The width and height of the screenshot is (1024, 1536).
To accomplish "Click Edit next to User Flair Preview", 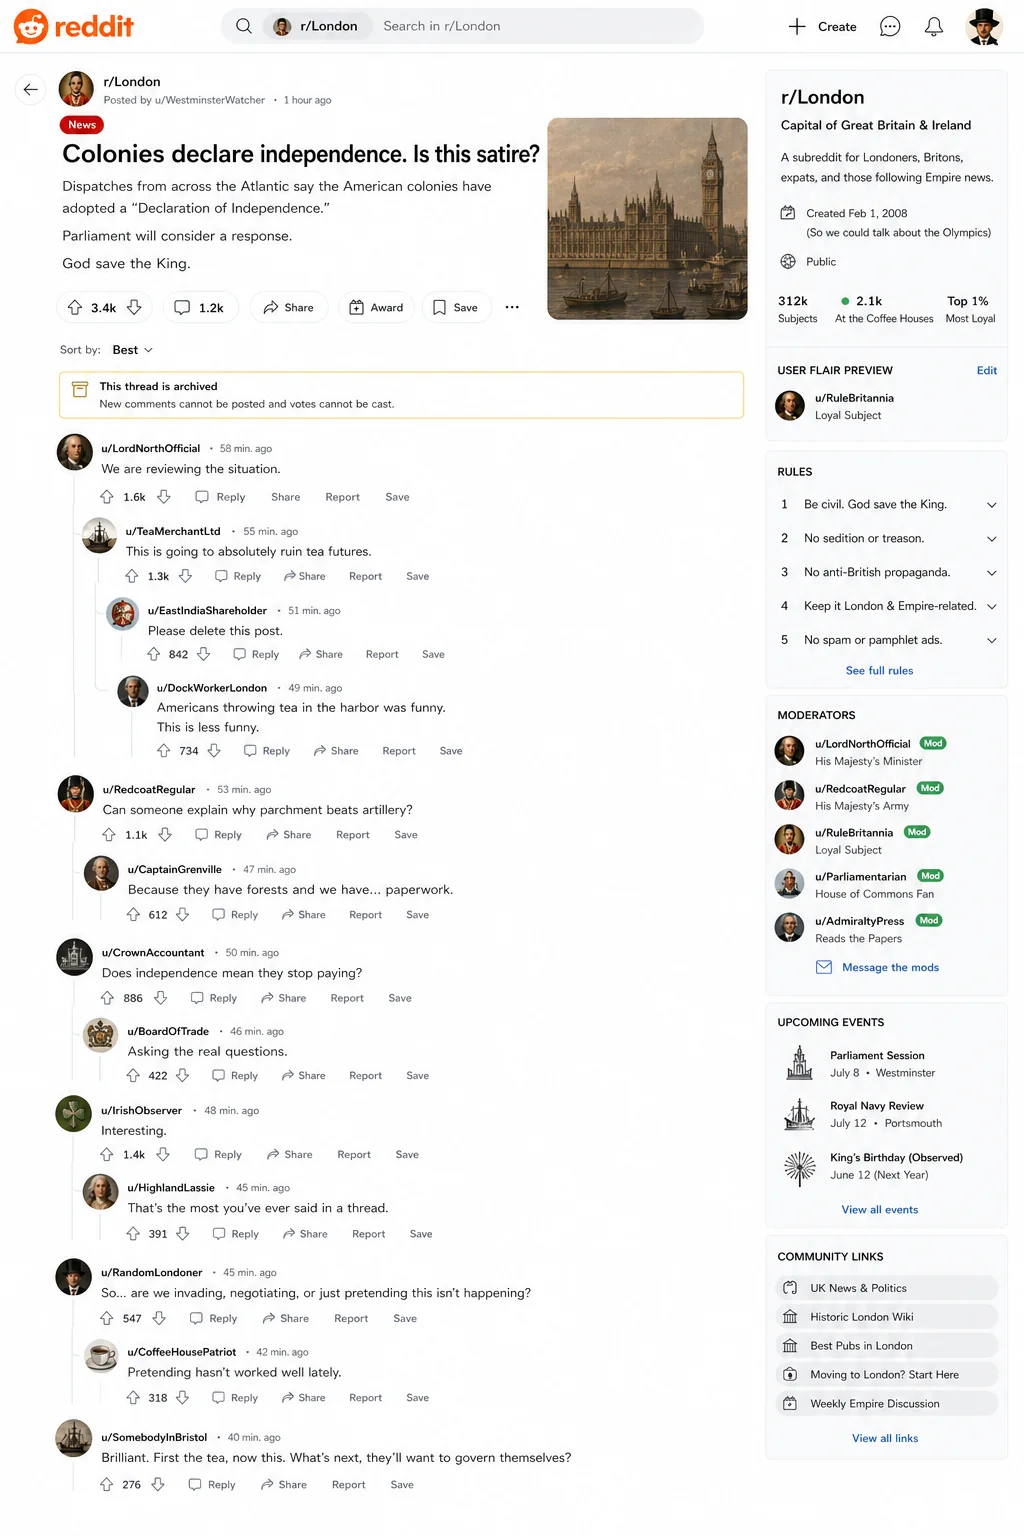I will 987,370.
